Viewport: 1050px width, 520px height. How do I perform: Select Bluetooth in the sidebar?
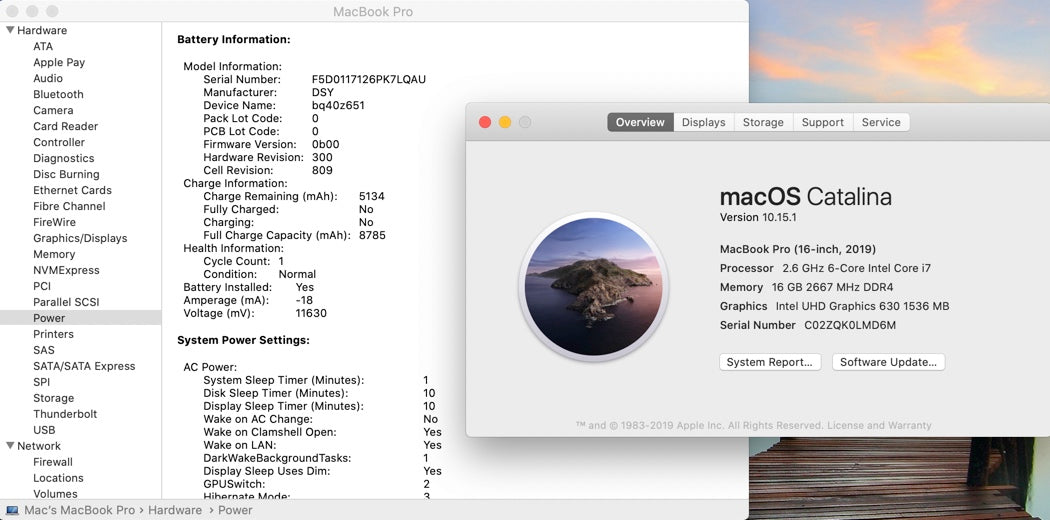tap(58, 94)
